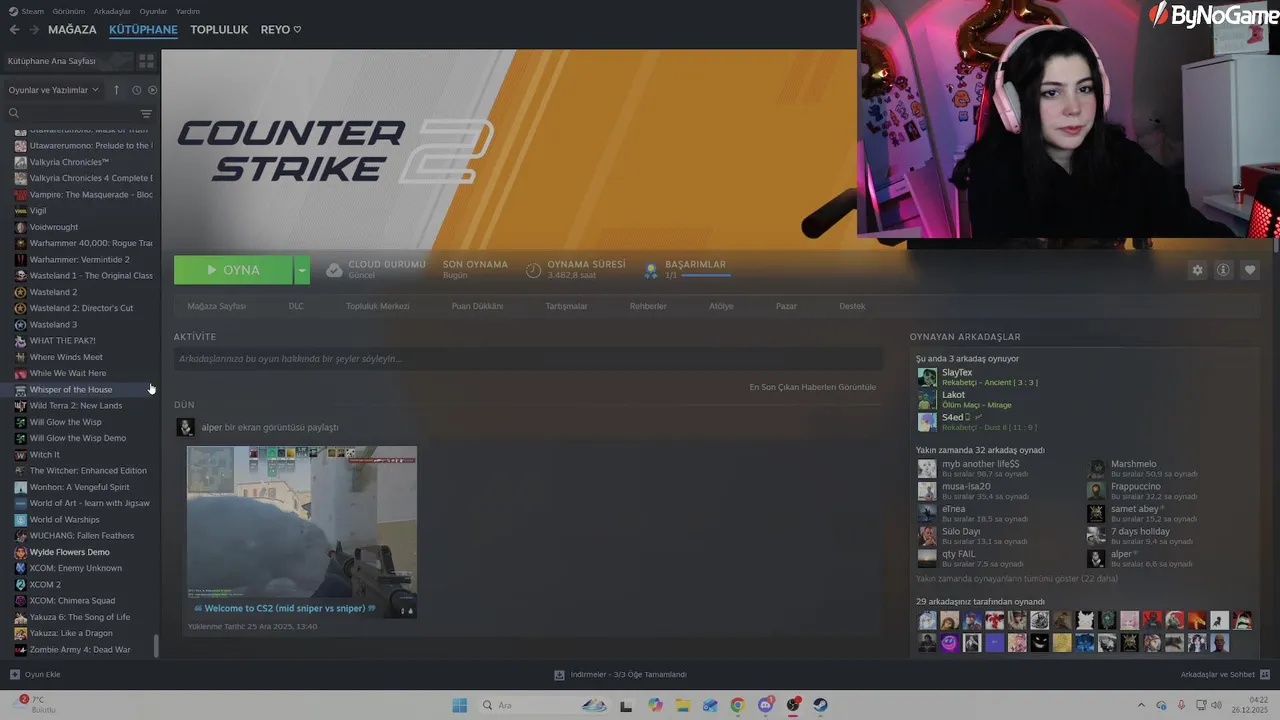Image resolution: width=1280 pixels, height=720 pixels.
Task: Open alper avatar in activity feed
Action: 186,427
